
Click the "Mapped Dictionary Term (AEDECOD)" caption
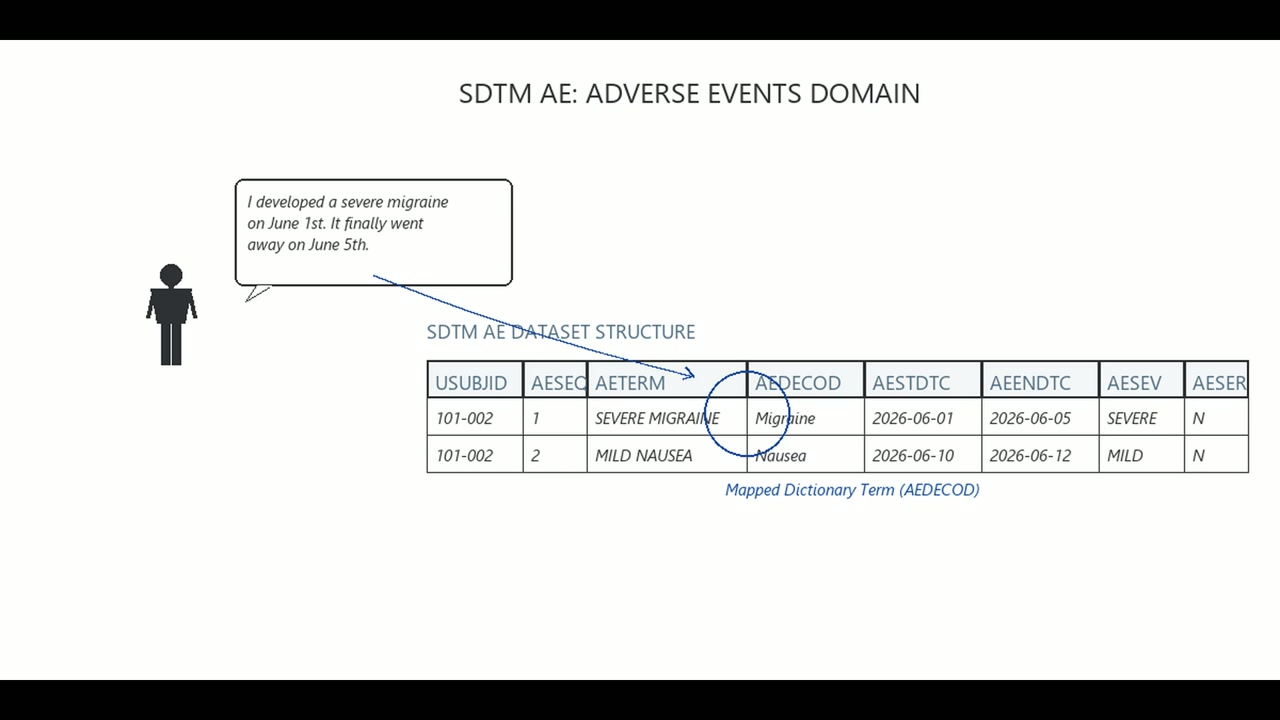852,490
